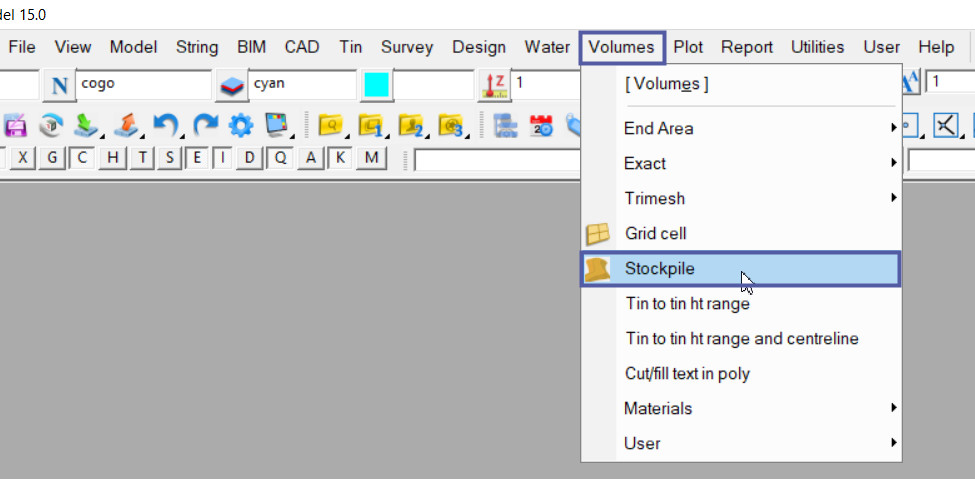Click the blue redo arrow icon

[205, 126]
